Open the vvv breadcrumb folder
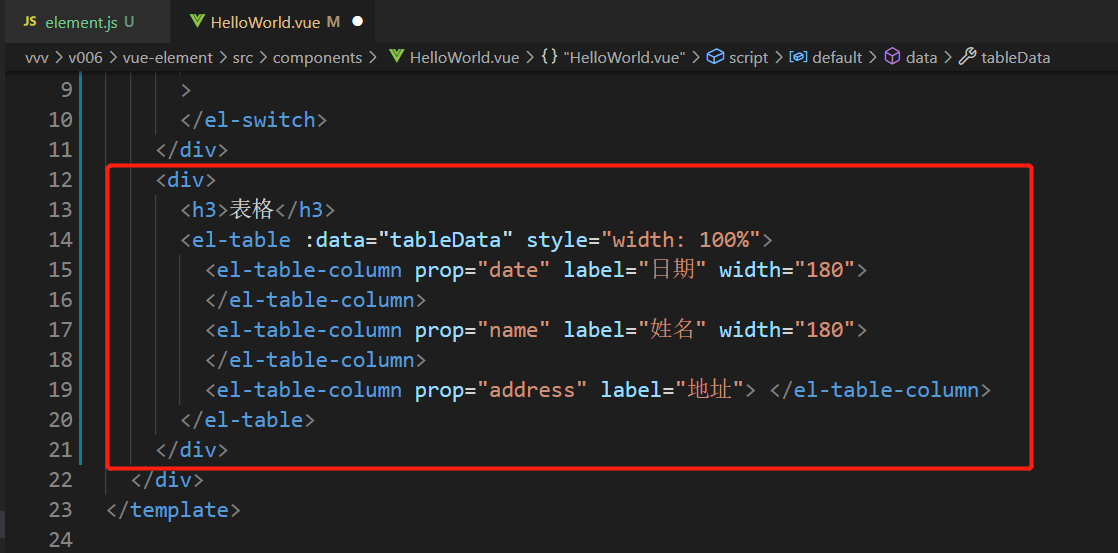Screen dimensions: 1118x553 [36, 58]
